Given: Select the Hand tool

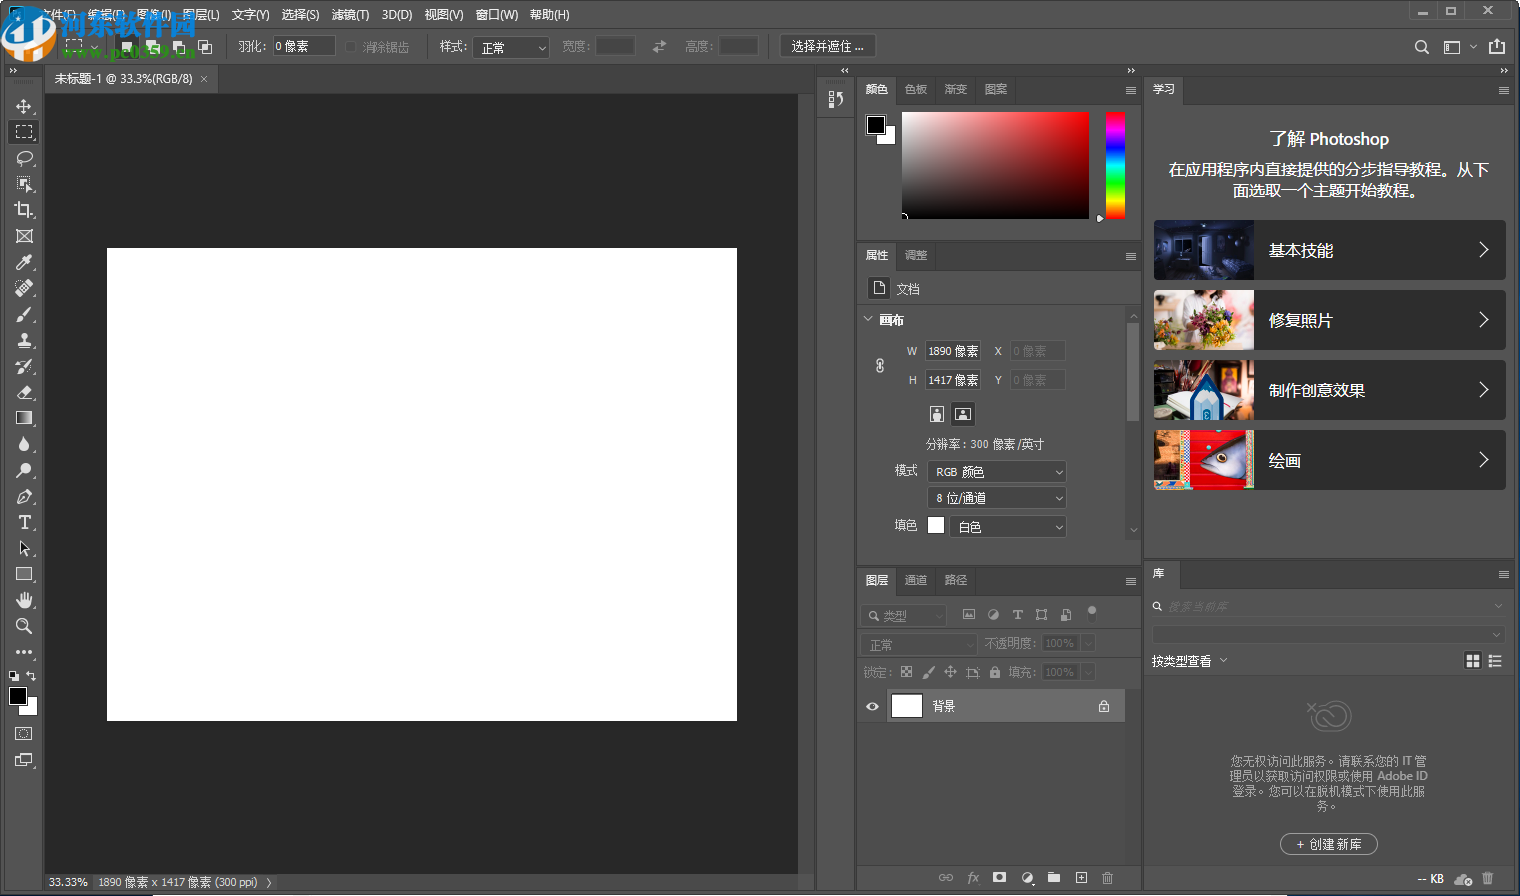Looking at the screenshot, I should click(24, 600).
